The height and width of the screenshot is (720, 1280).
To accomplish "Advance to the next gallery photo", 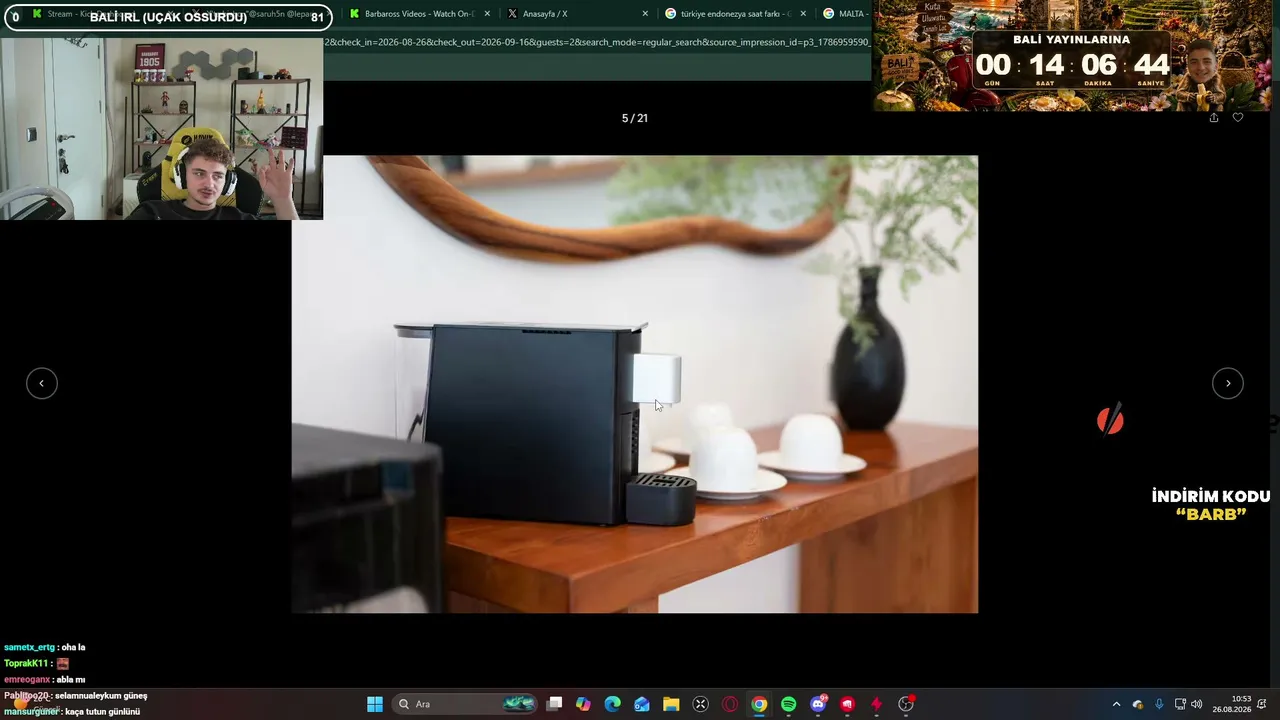I will [1228, 383].
